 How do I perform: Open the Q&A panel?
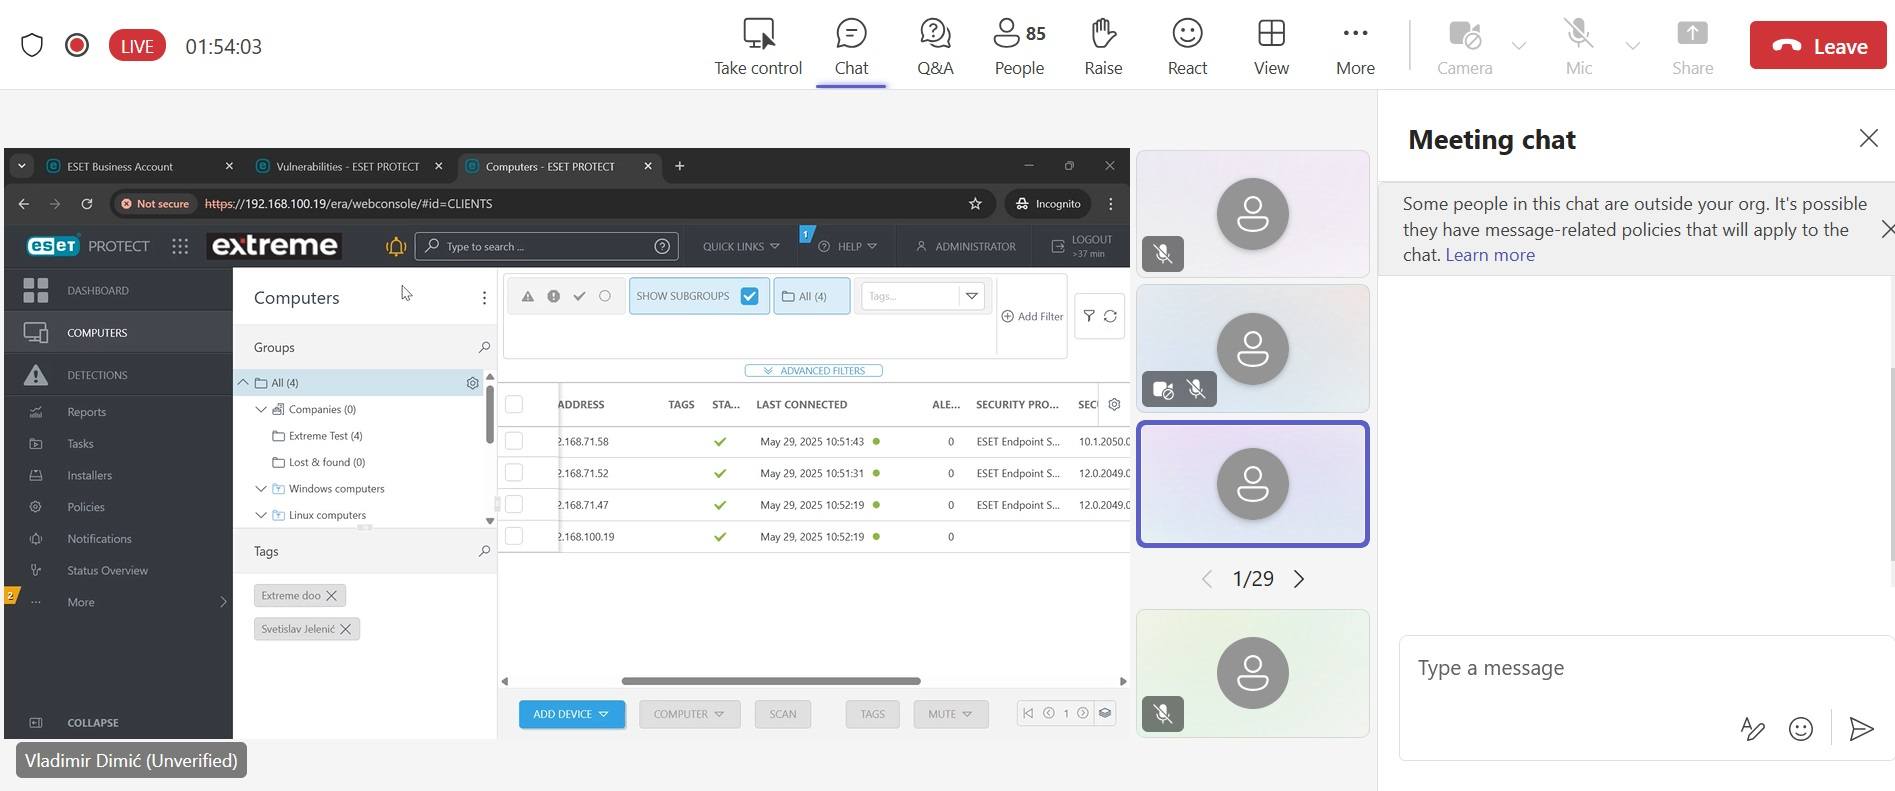click(935, 46)
